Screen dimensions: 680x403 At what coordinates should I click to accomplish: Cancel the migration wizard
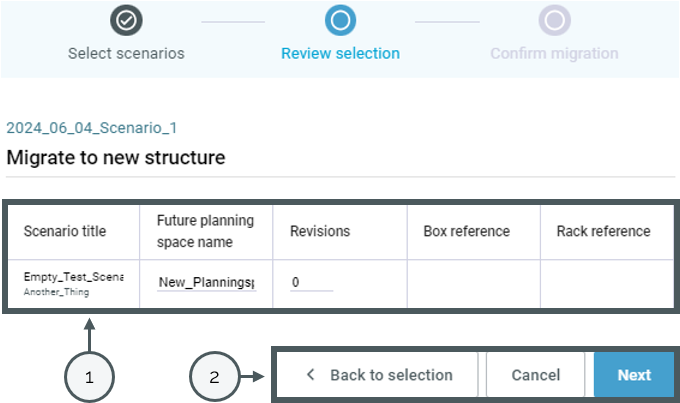point(536,374)
